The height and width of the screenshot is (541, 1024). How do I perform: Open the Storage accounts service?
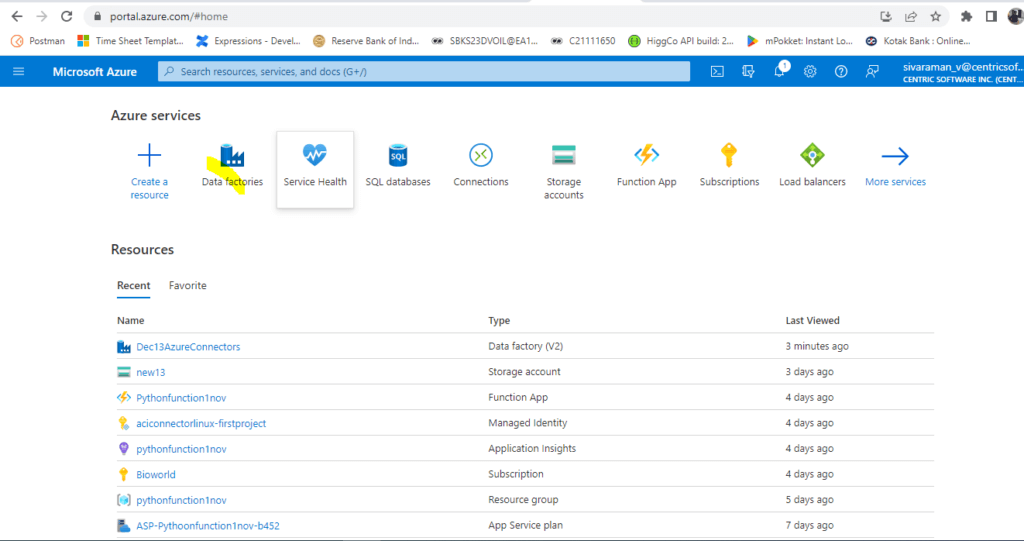(564, 172)
